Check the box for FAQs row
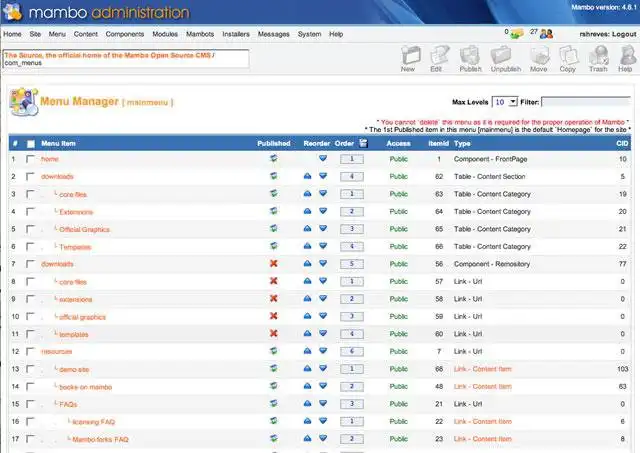 click(30, 404)
